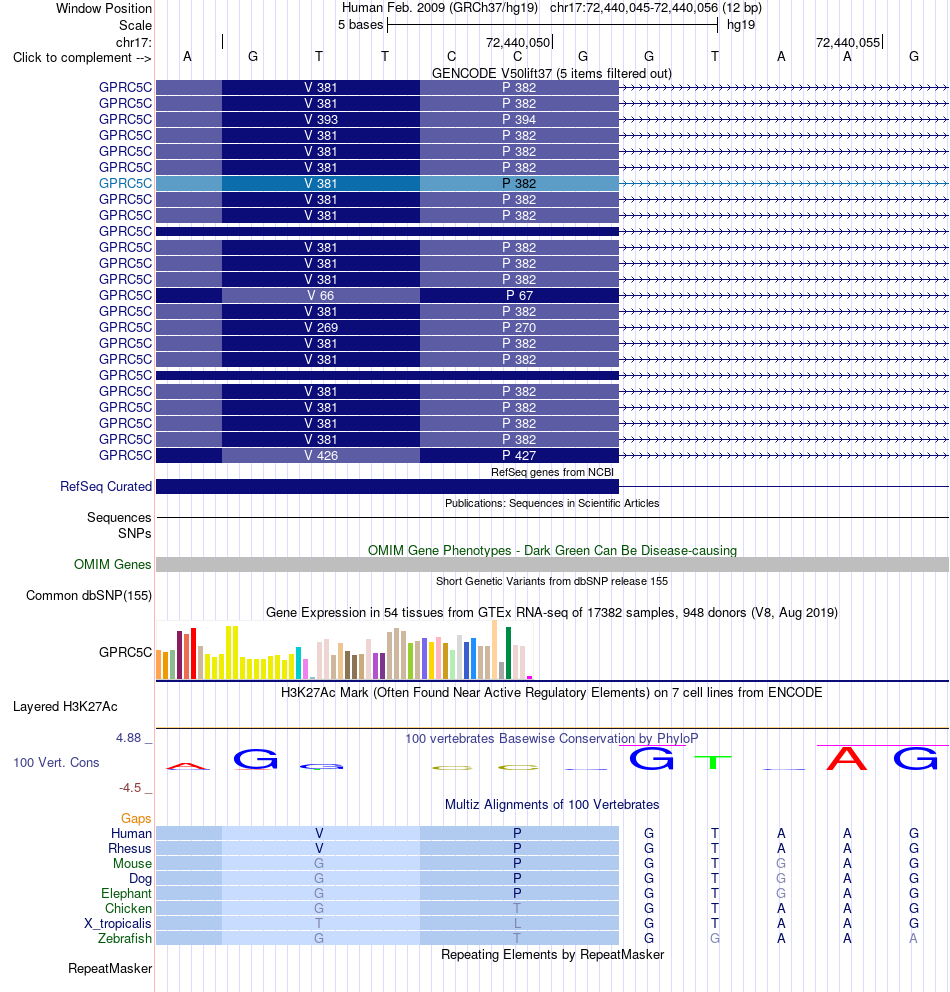Screen dimensions: 950x992
Task: Click the '5 bases' scale bar label
Action: pyautogui.click(x=361, y=25)
